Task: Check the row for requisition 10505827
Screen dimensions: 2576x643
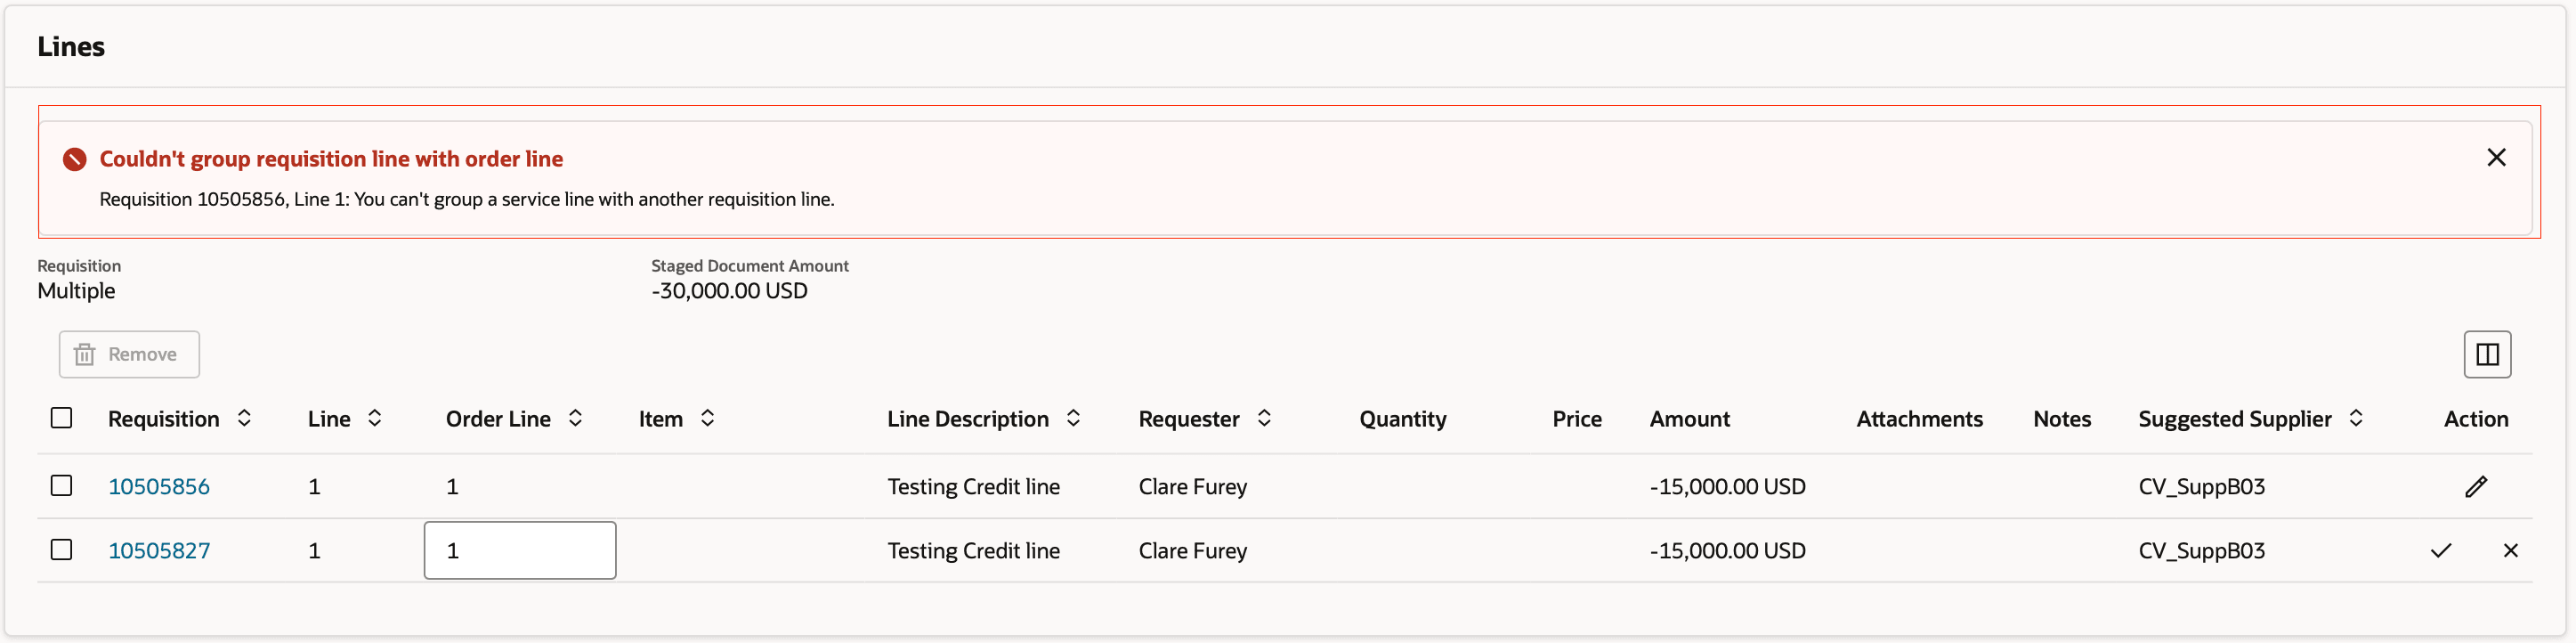Action: point(61,550)
